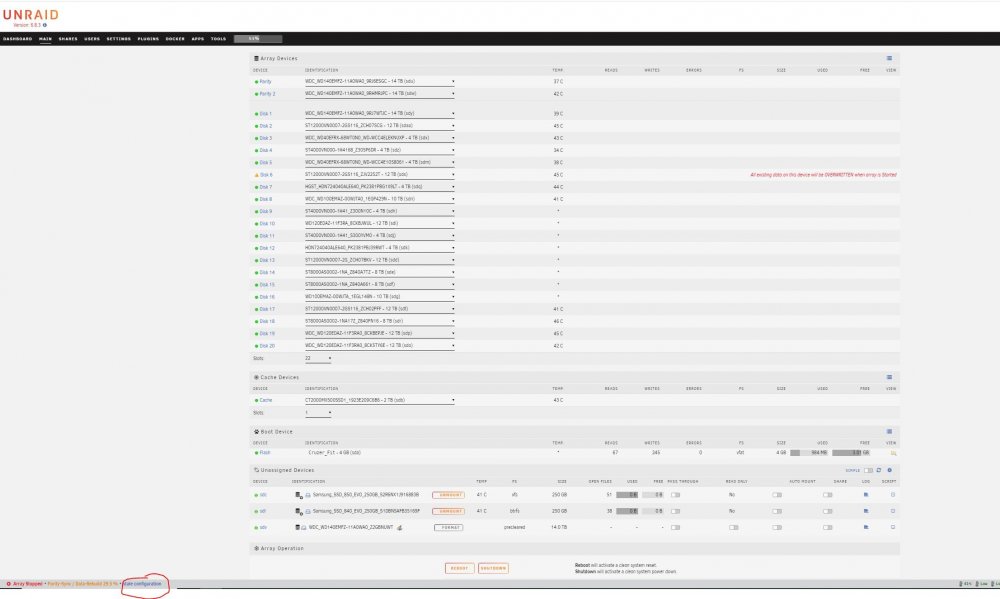Screen dimensions: 1000x599
Task: Open the Settings menu
Action: (x=119, y=39)
